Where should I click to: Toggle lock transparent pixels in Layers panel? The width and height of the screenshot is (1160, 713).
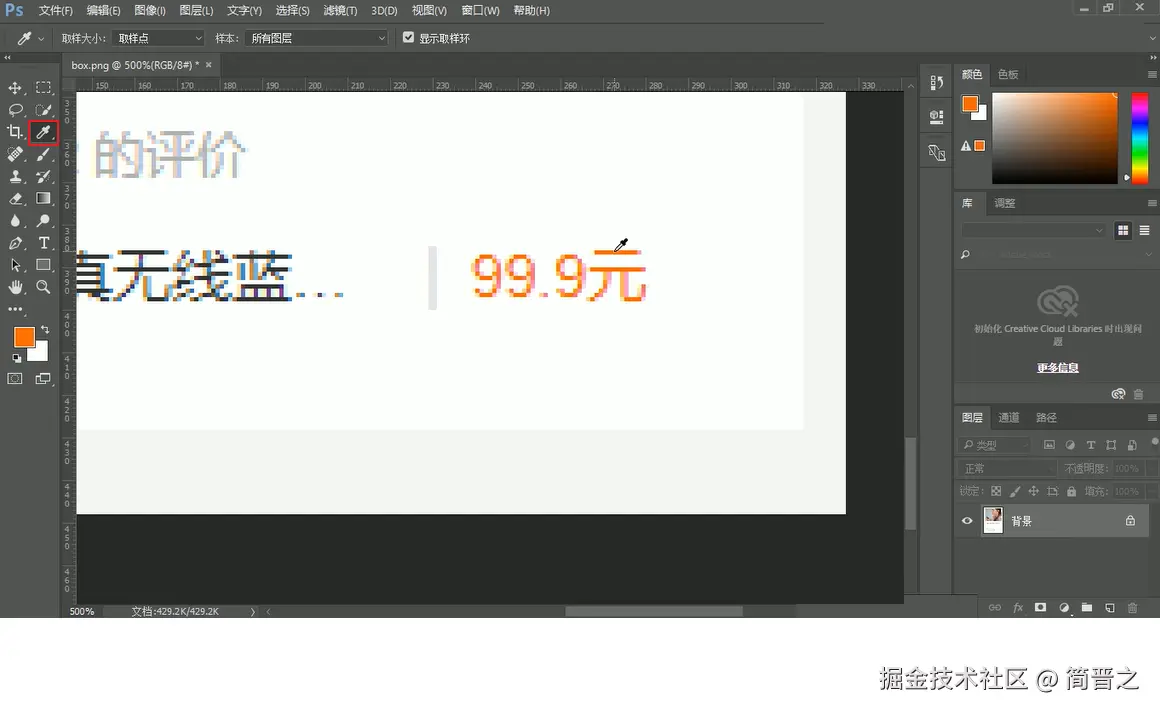point(994,490)
